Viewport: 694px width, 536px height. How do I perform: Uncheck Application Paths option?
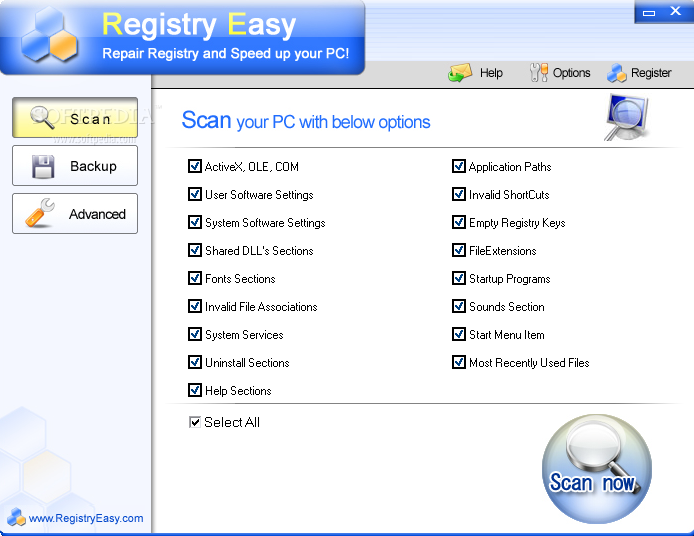tap(459, 166)
